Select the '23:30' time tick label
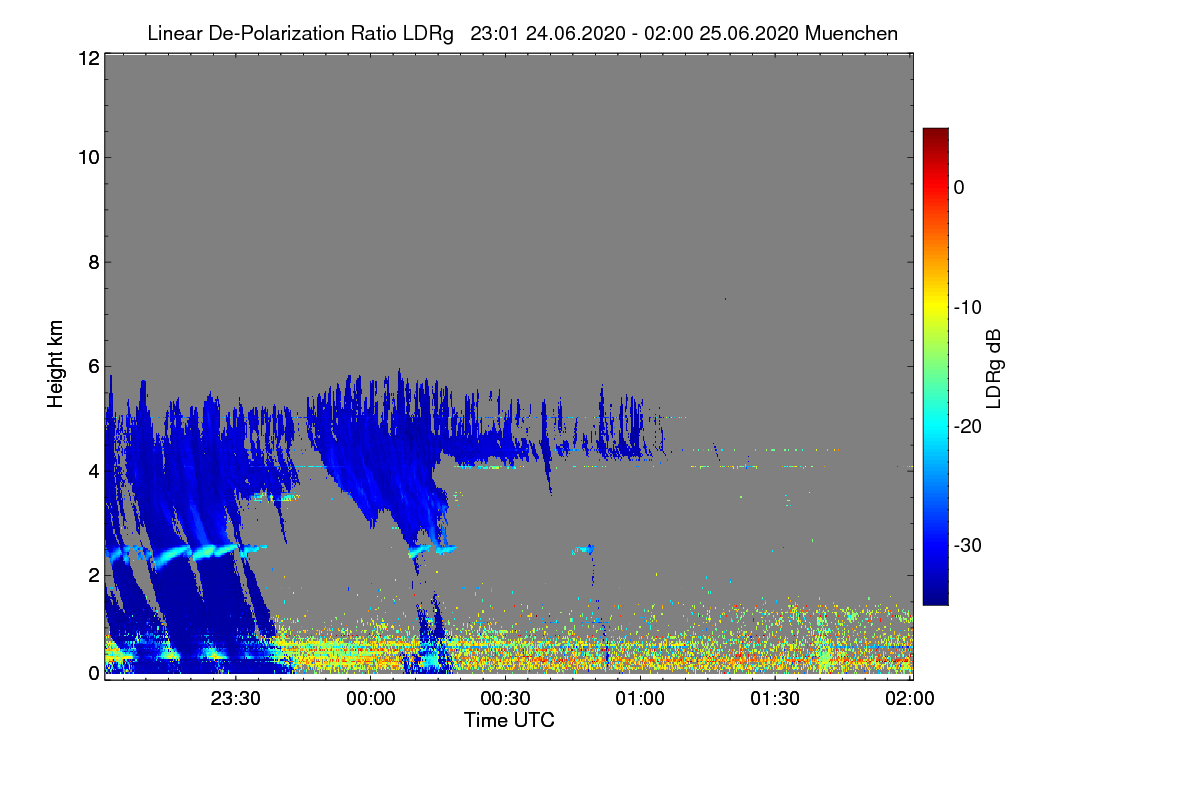The image size is (1200, 800). (235, 698)
